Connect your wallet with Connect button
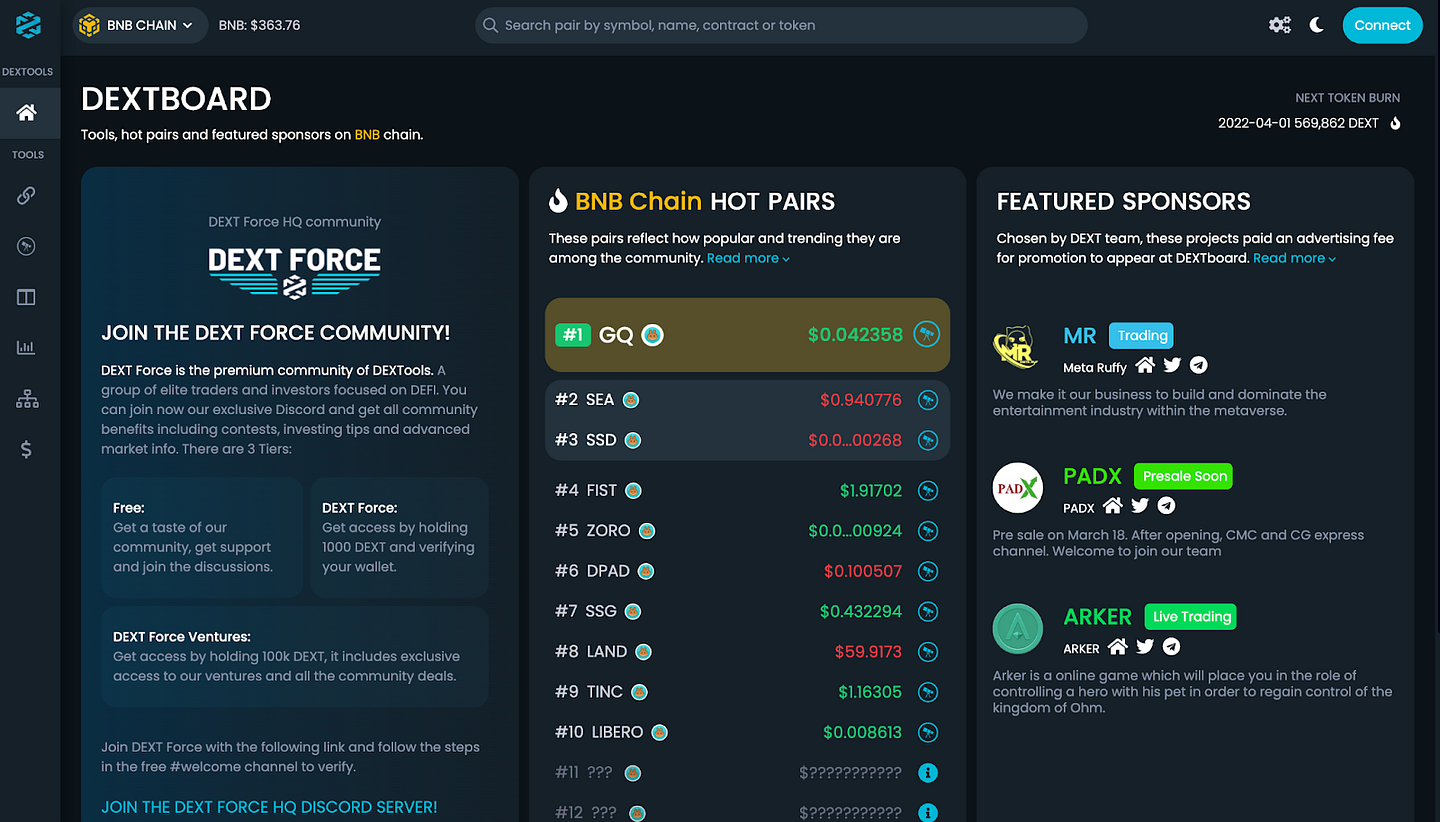This screenshot has width=1440, height=822. click(1382, 25)
